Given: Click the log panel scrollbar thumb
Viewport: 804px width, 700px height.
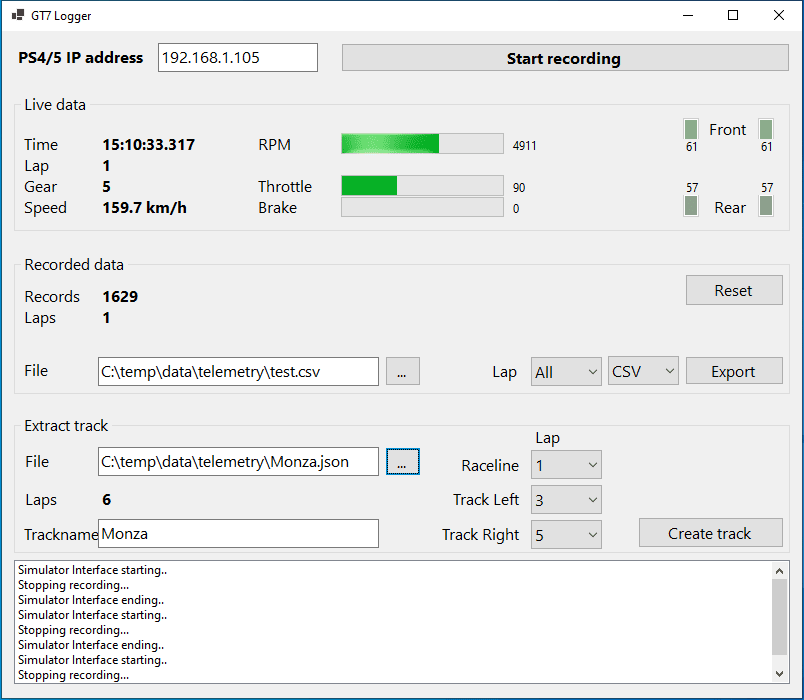Looking at the screenshot, I should pos(779,617).
